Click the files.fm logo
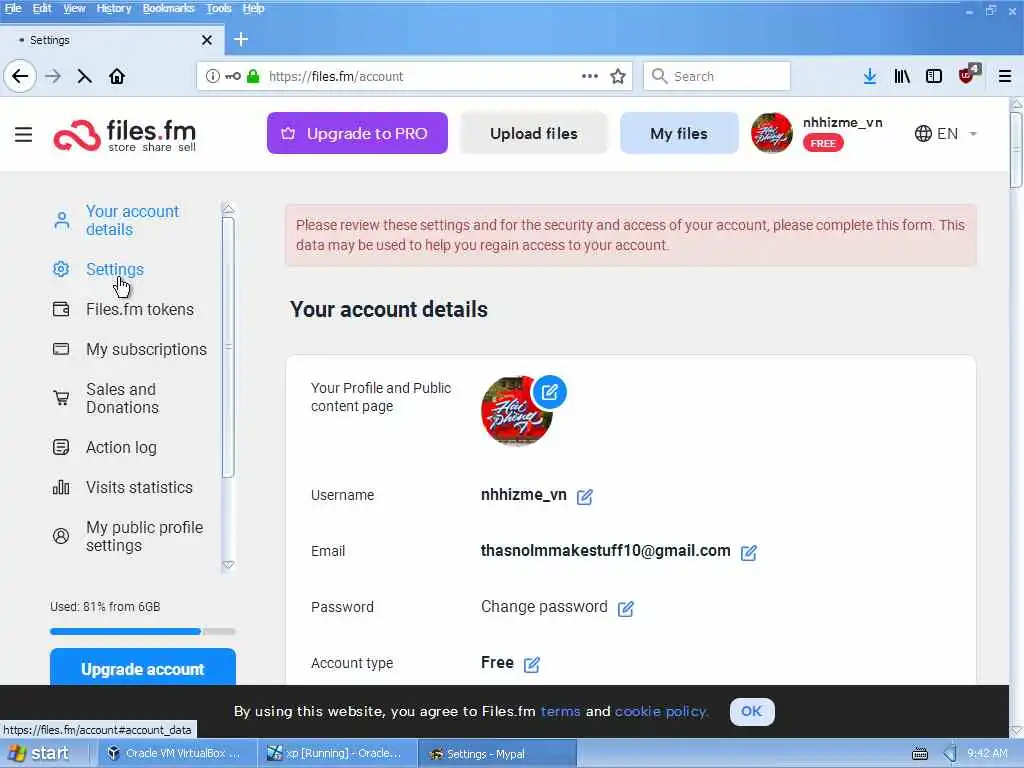Screen dimensions: 1024x768 click(125, 135)
